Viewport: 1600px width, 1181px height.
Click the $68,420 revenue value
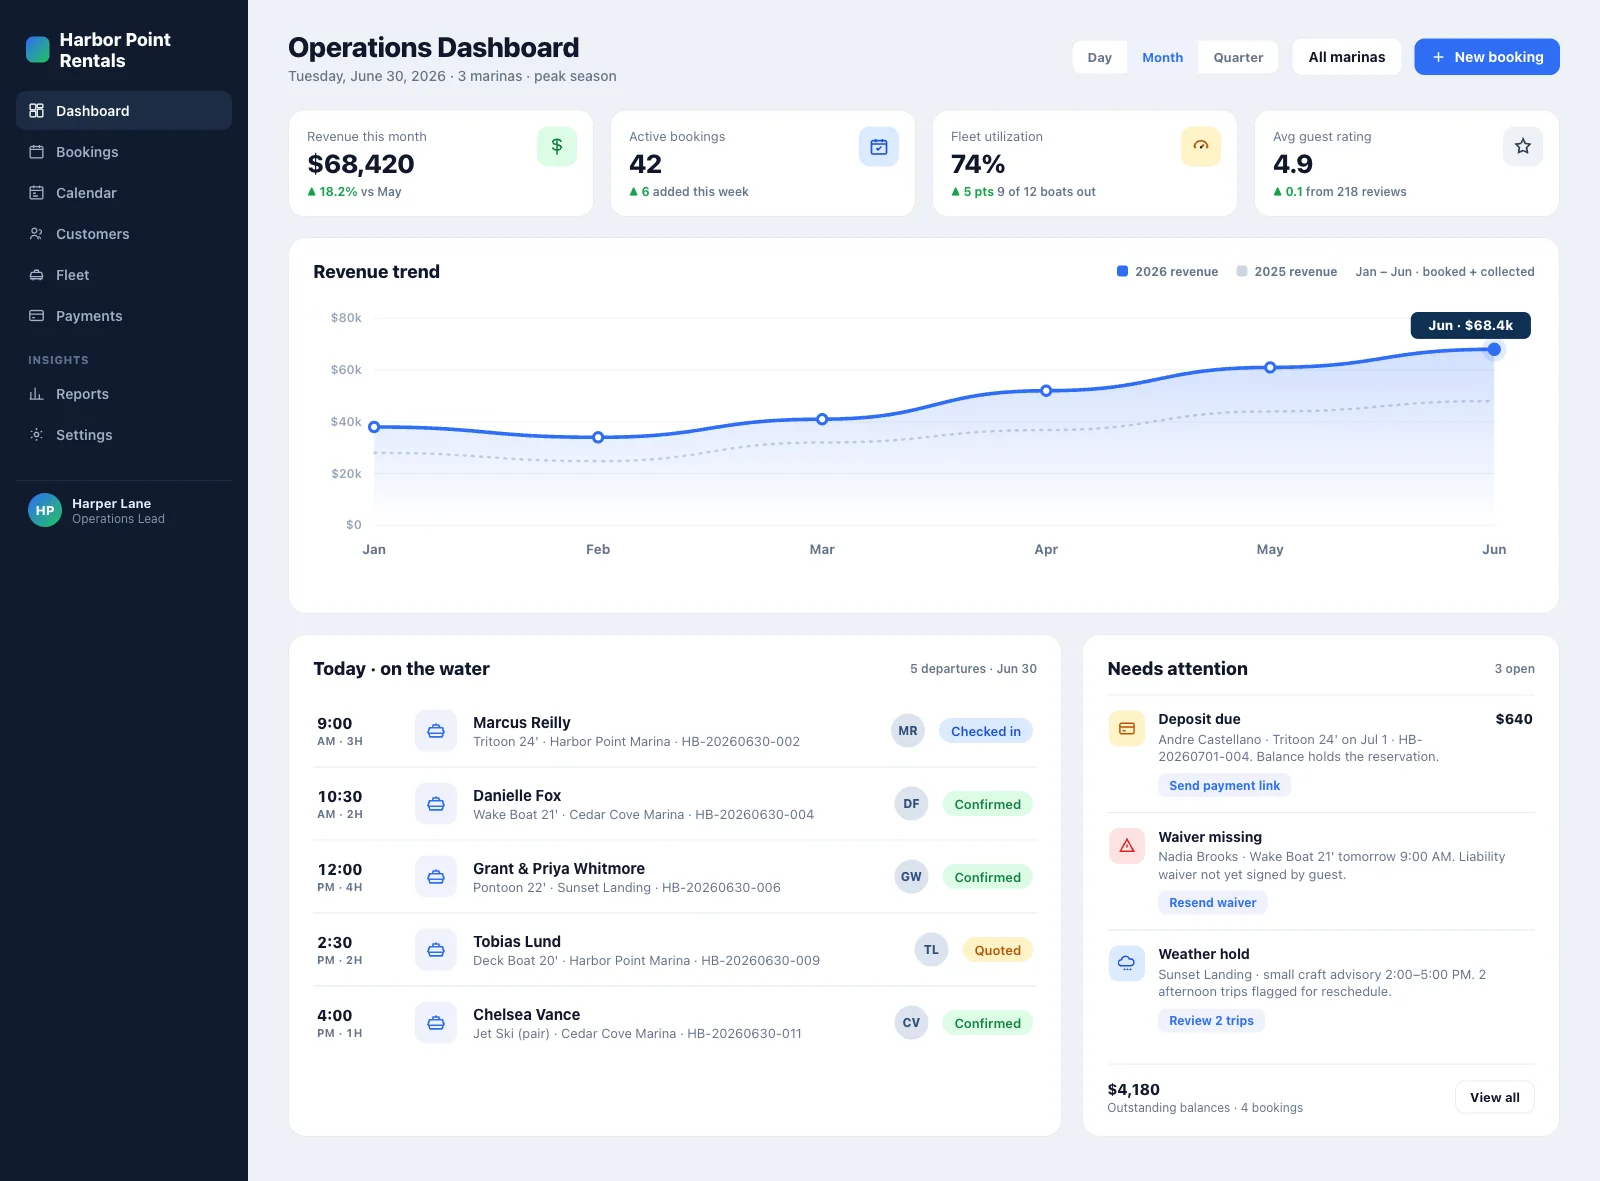click(x=361, y=164)
